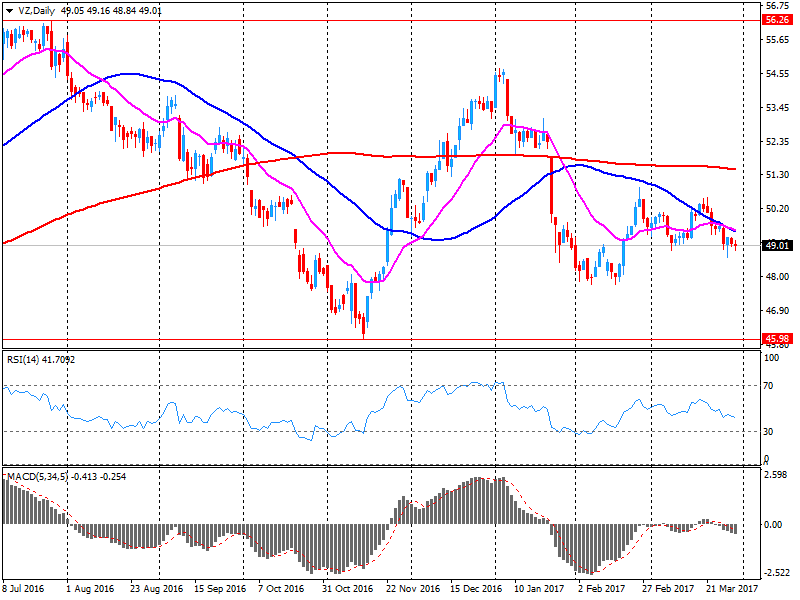Click the triangle arrow beside VZ,Daily
The height and width of the screenshot is (600, 800).
9,10
